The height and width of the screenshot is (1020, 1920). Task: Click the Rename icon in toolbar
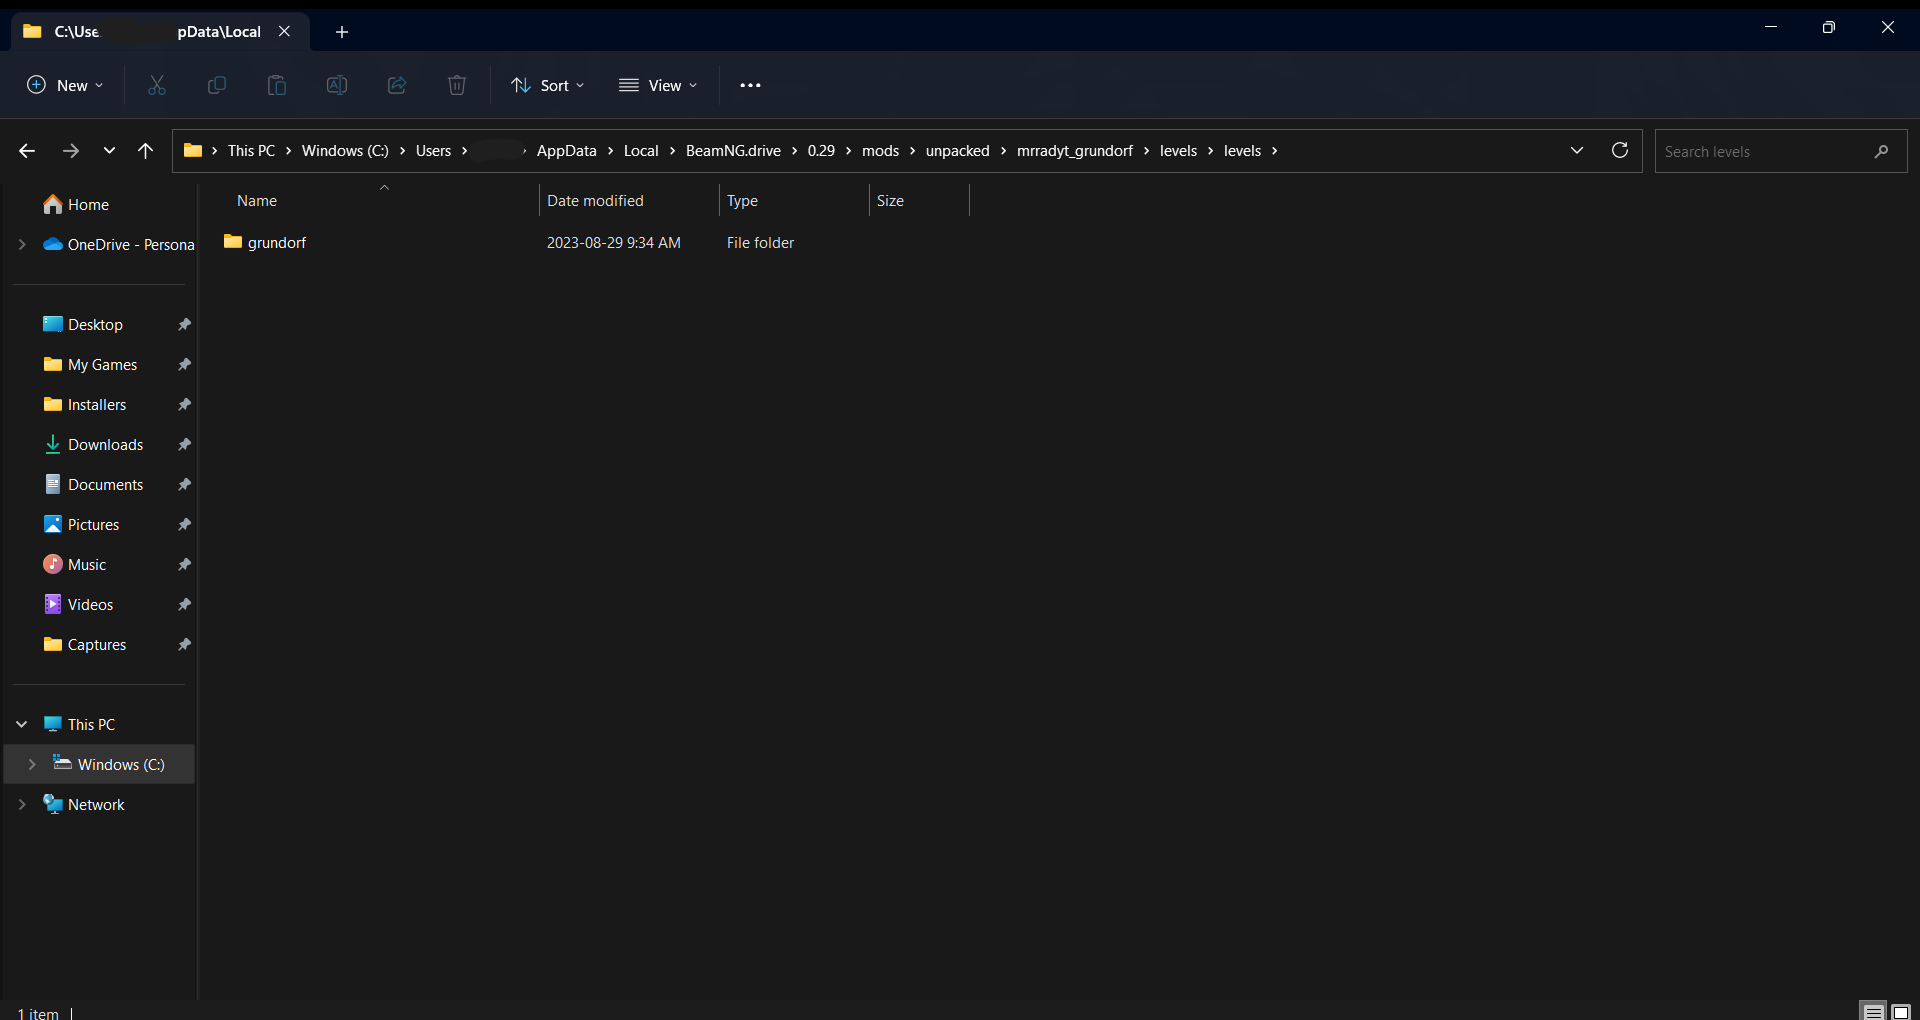(337, 85)
